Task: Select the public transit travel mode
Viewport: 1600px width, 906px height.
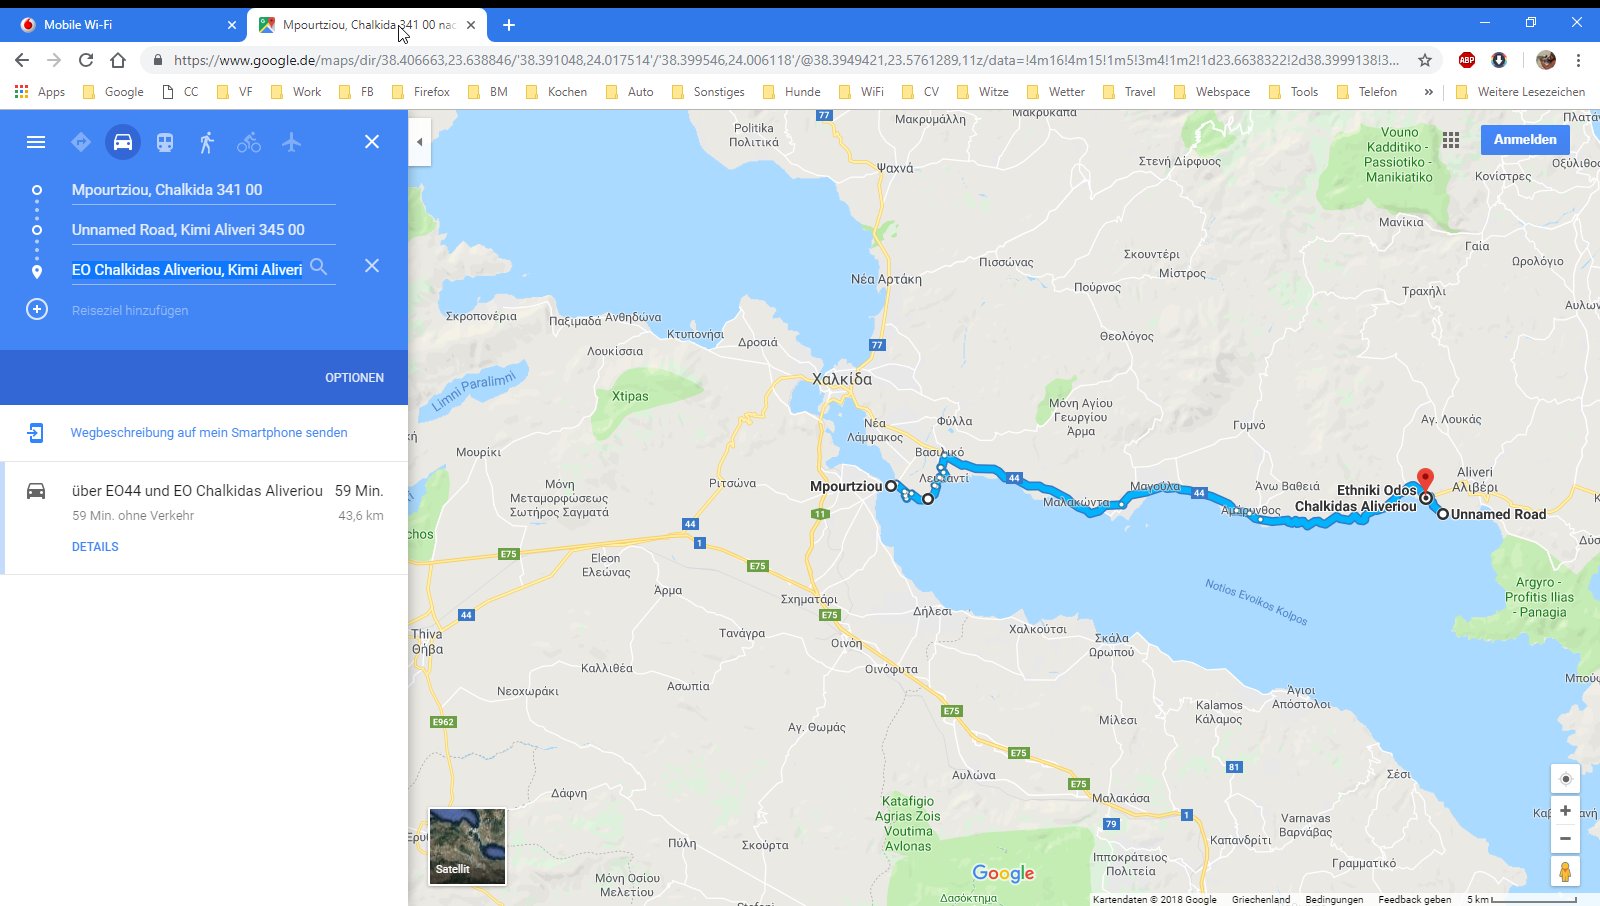Action: click(165, 142)
